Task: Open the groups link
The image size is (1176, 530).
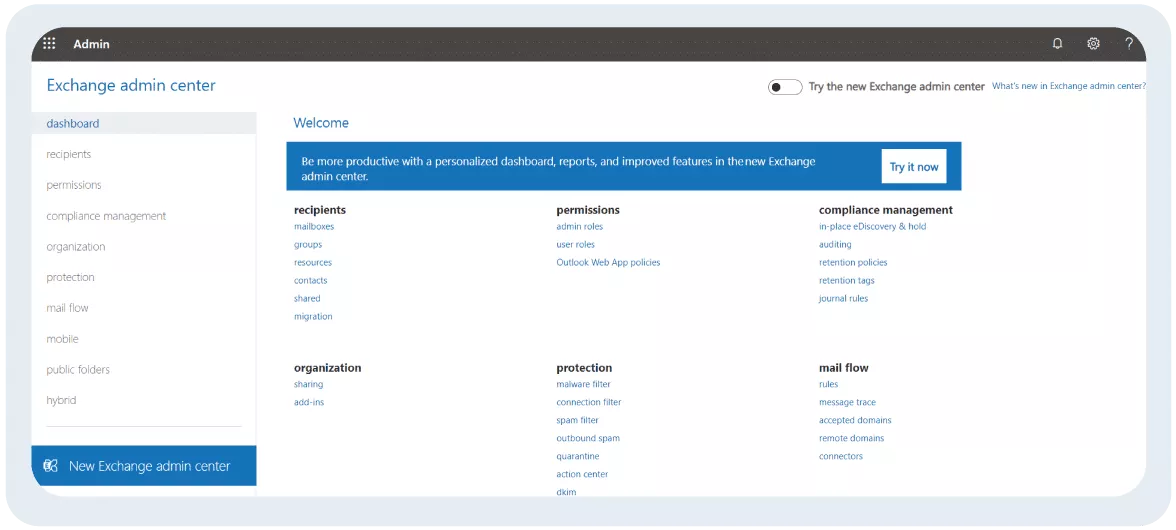Action: tap(308, 244)
